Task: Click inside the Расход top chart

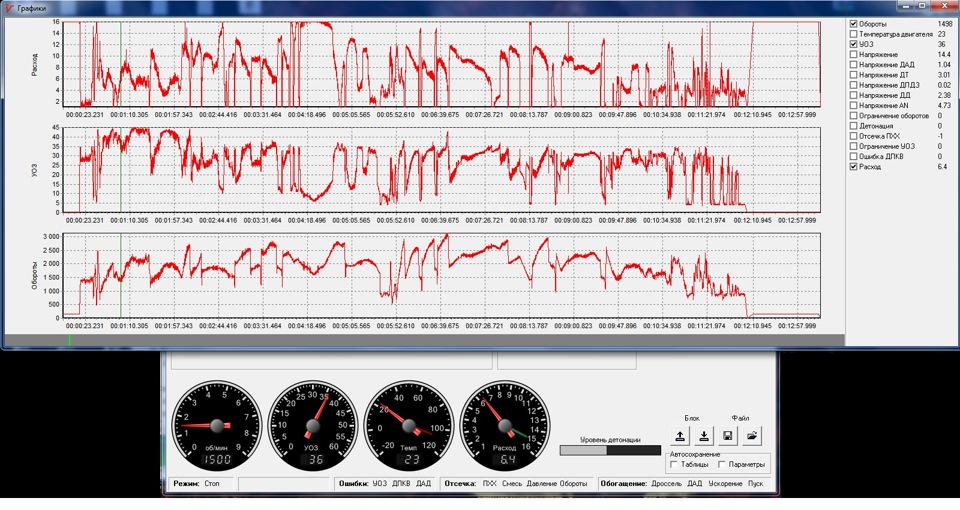Action: point(441,64)
